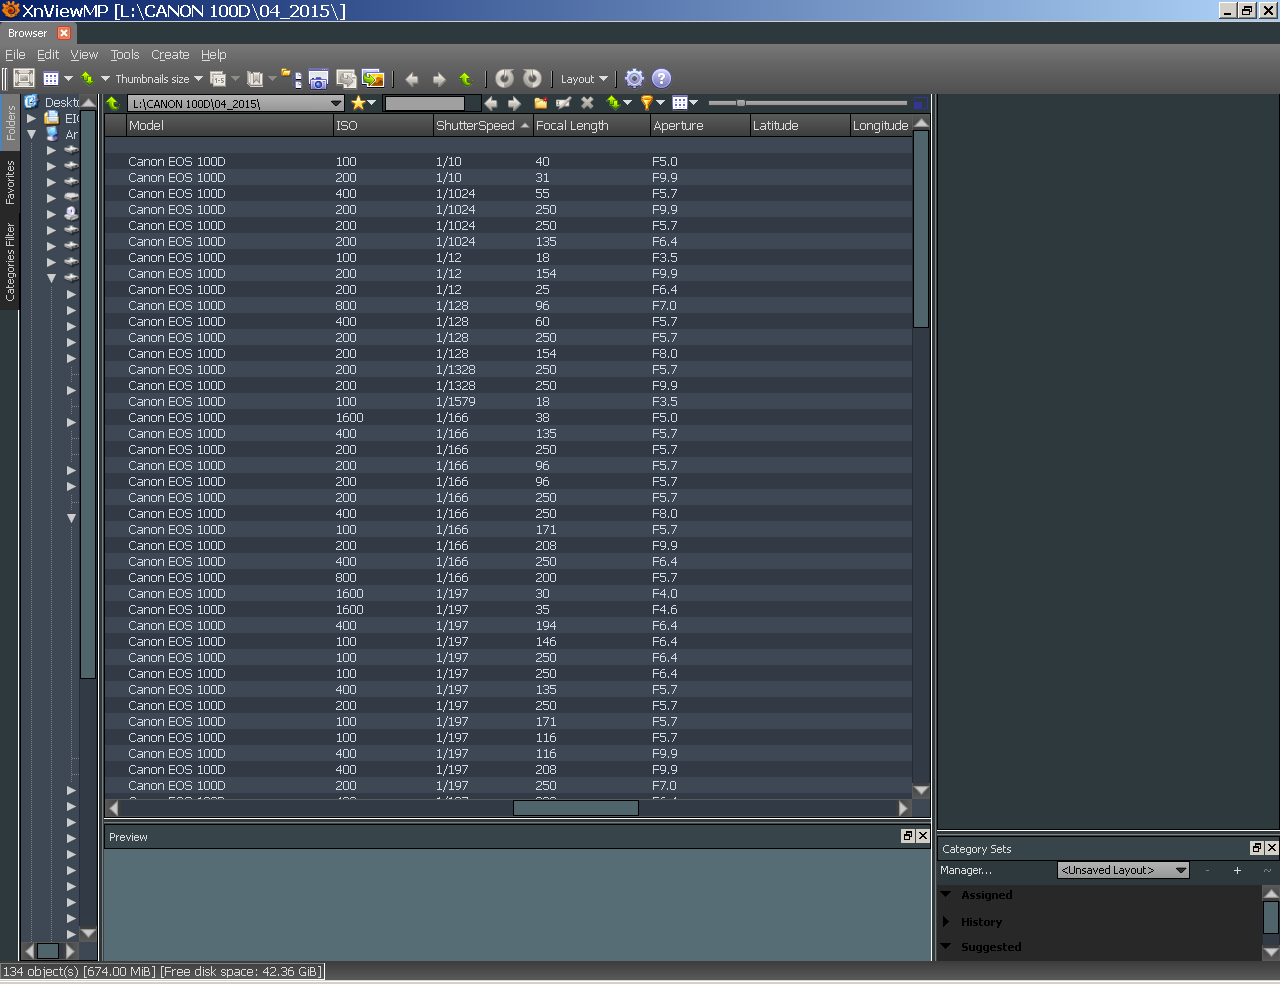Viewport: 1280px width, 984px height.
Task: Click the rotate counter-clockwise icon
Action: click(505, 78)
